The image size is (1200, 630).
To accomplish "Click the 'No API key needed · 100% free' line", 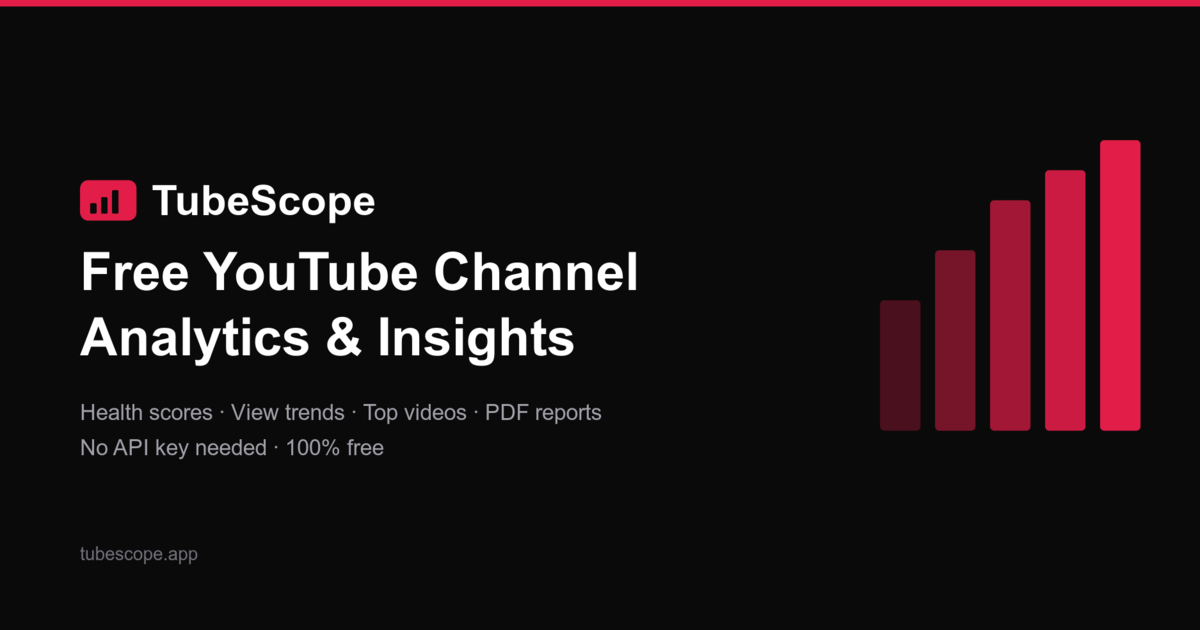I will (232, 448).
